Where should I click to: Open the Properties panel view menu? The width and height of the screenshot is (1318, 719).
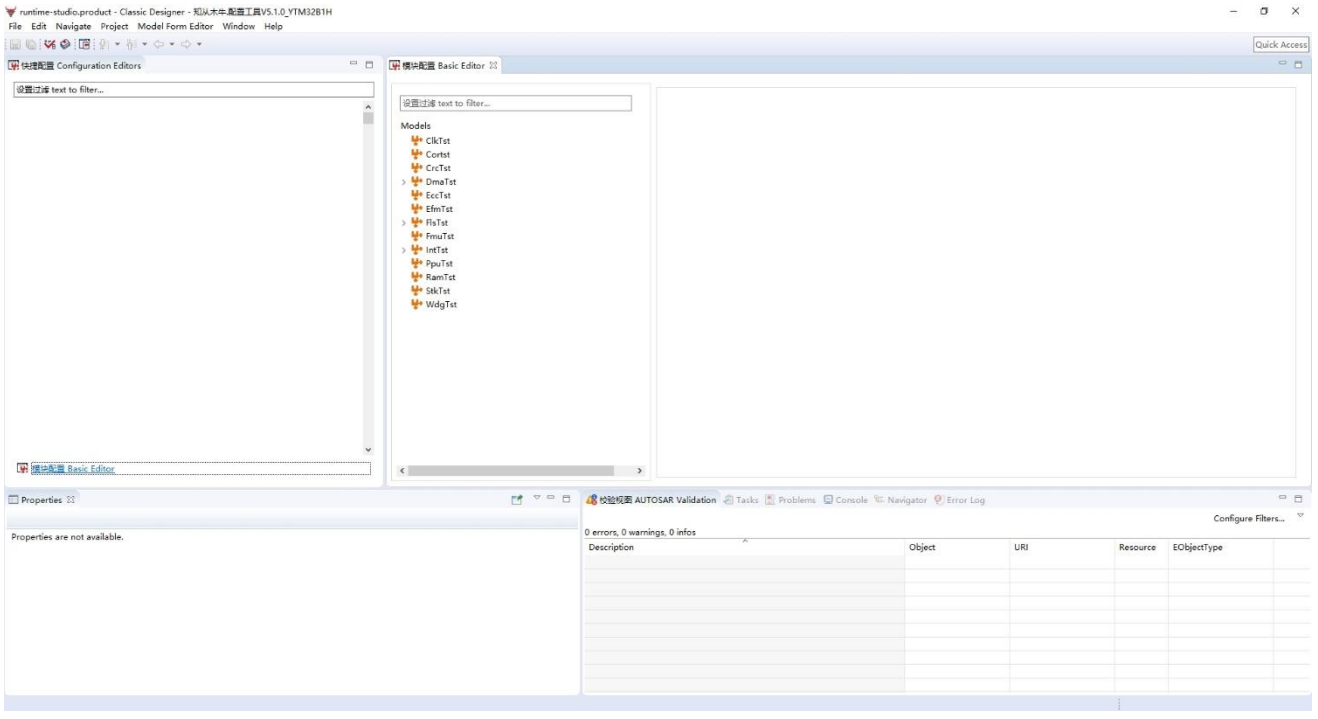pyautogui.click(x=537, y=500)
